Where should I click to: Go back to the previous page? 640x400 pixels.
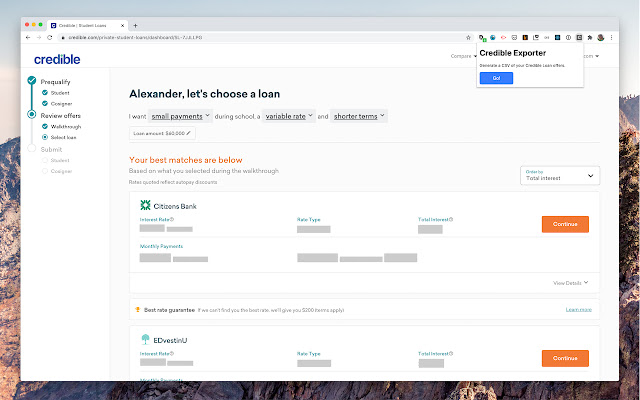(28, 38)
